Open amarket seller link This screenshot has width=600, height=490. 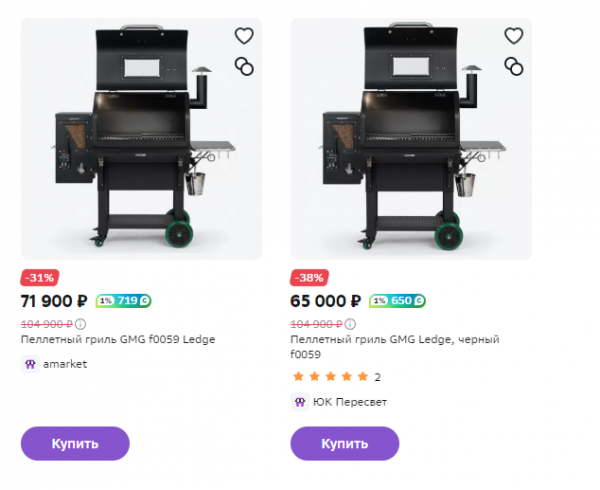point(64,364)
